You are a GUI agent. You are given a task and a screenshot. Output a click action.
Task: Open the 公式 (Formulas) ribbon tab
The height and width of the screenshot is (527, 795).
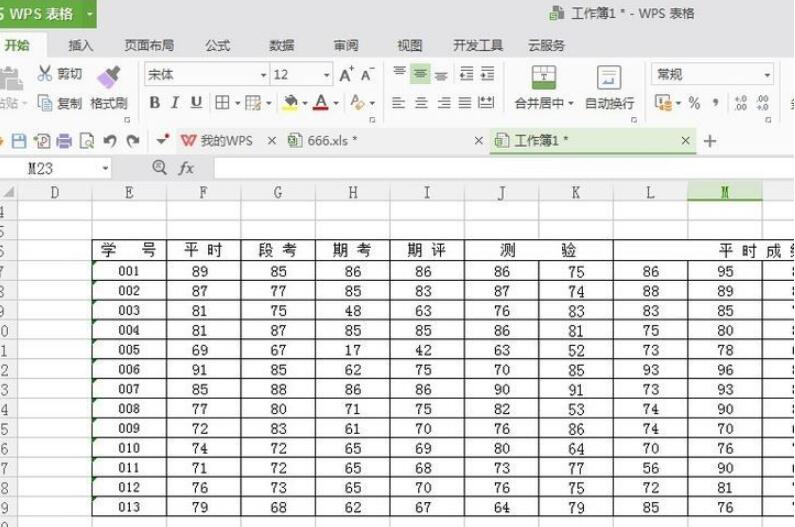(218, 46)
